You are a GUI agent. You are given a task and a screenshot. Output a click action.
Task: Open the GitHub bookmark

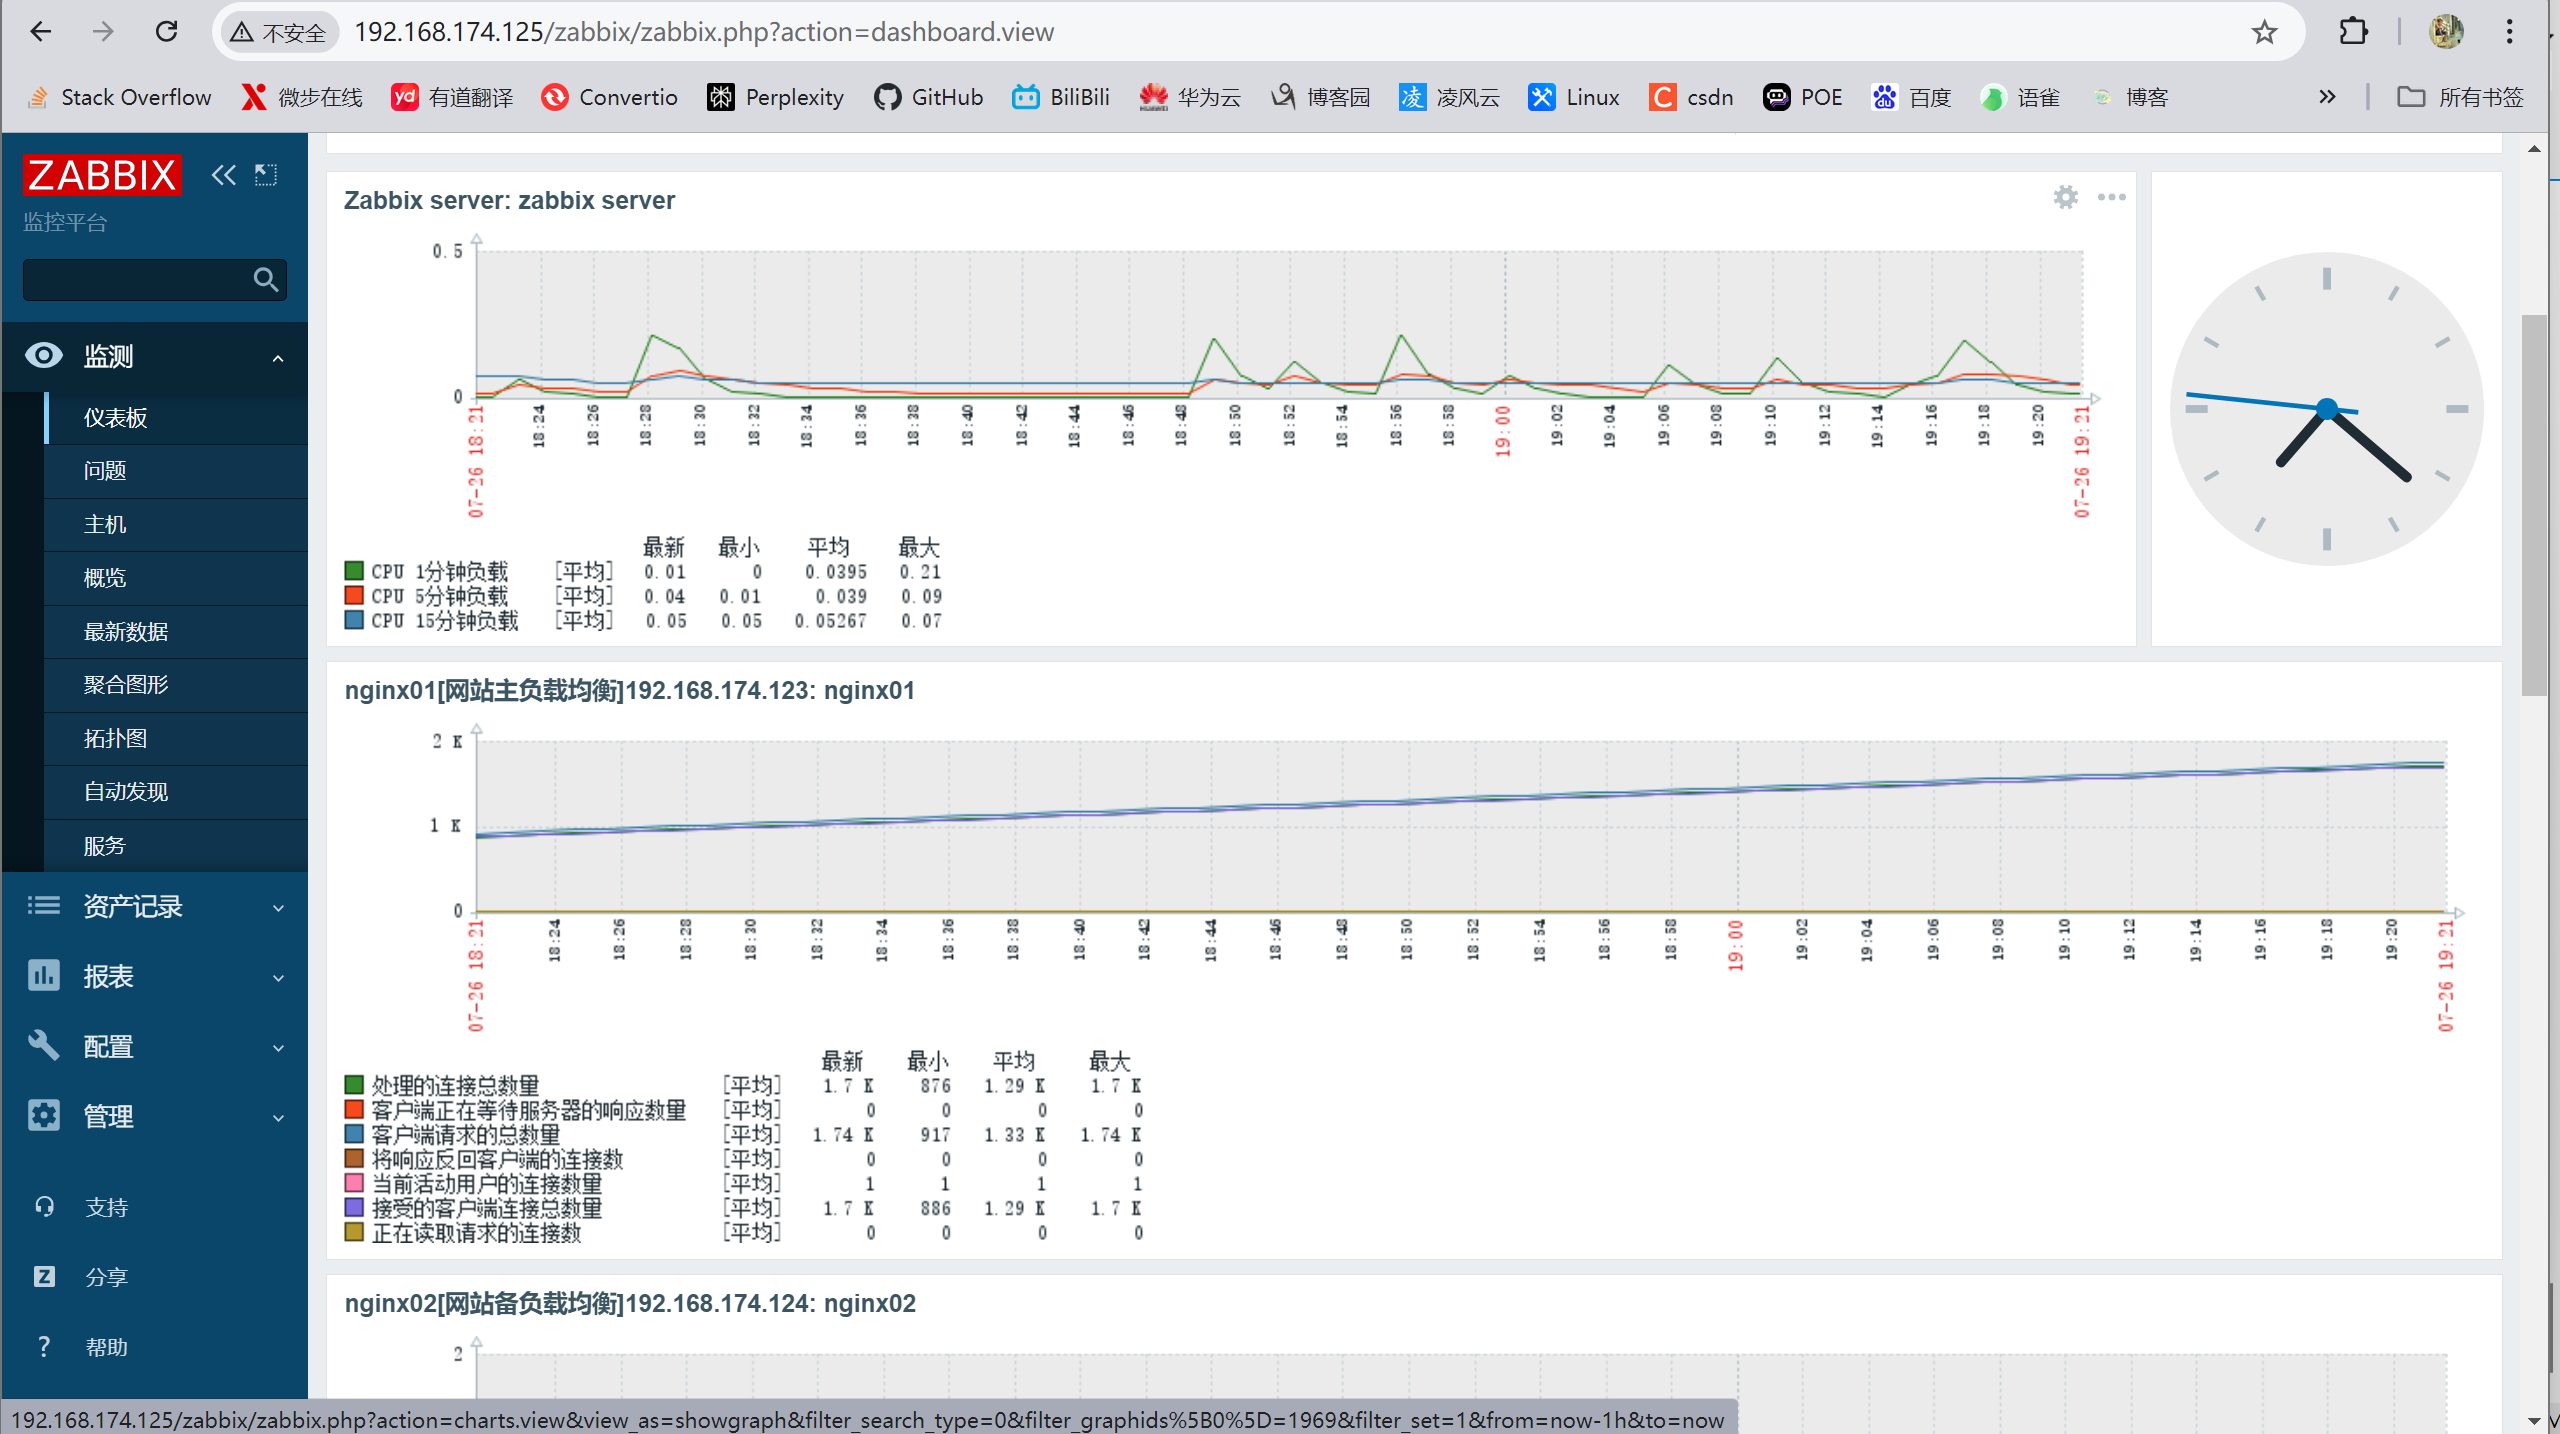coord(929,97)
